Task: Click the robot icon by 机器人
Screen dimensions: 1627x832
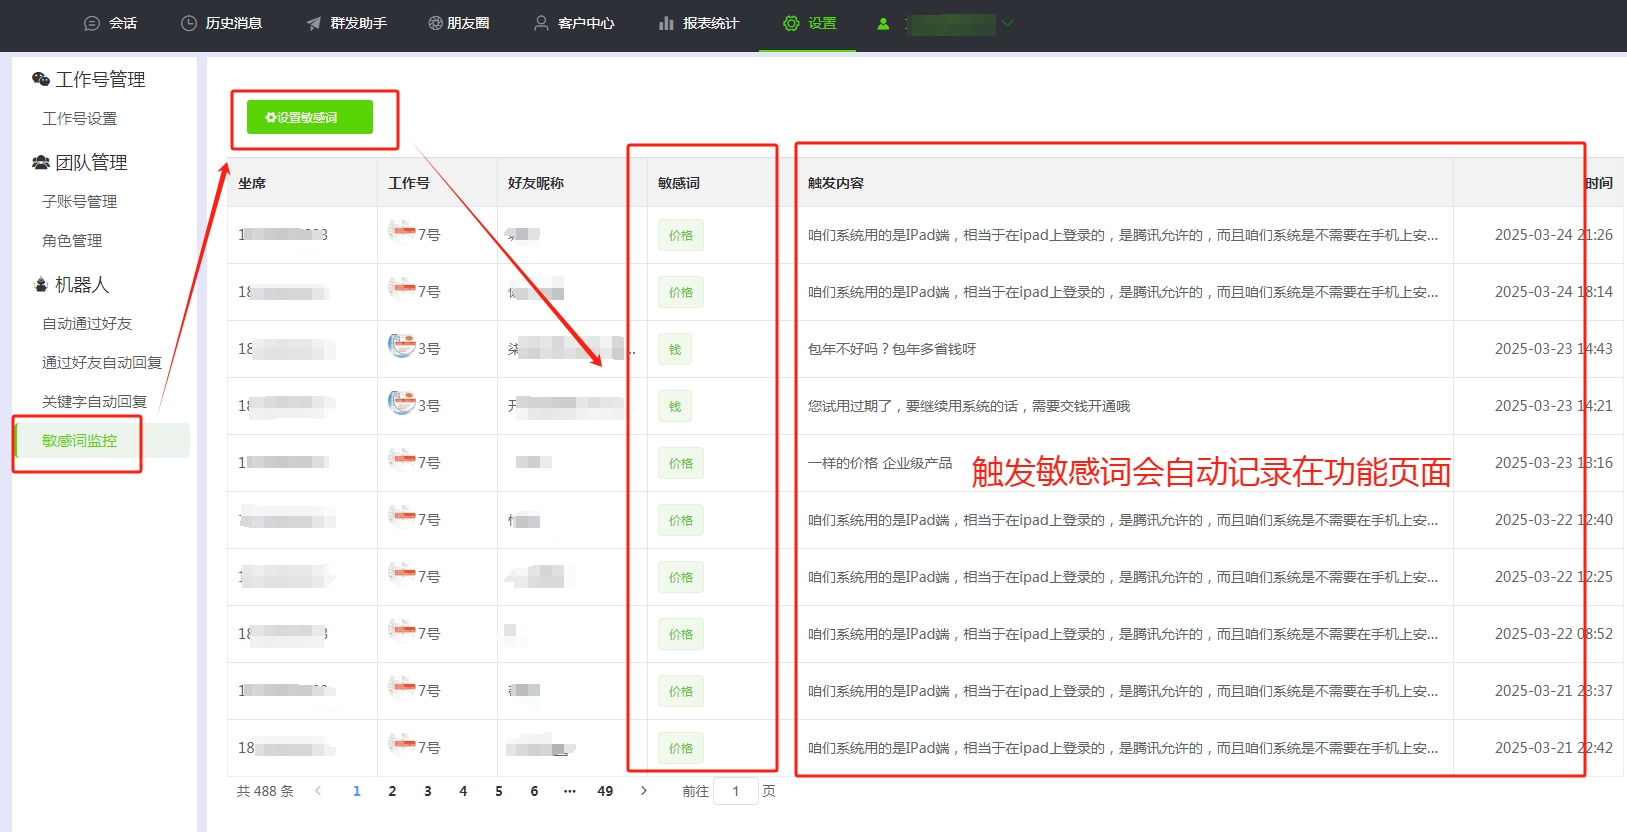Action: point(41,285)
